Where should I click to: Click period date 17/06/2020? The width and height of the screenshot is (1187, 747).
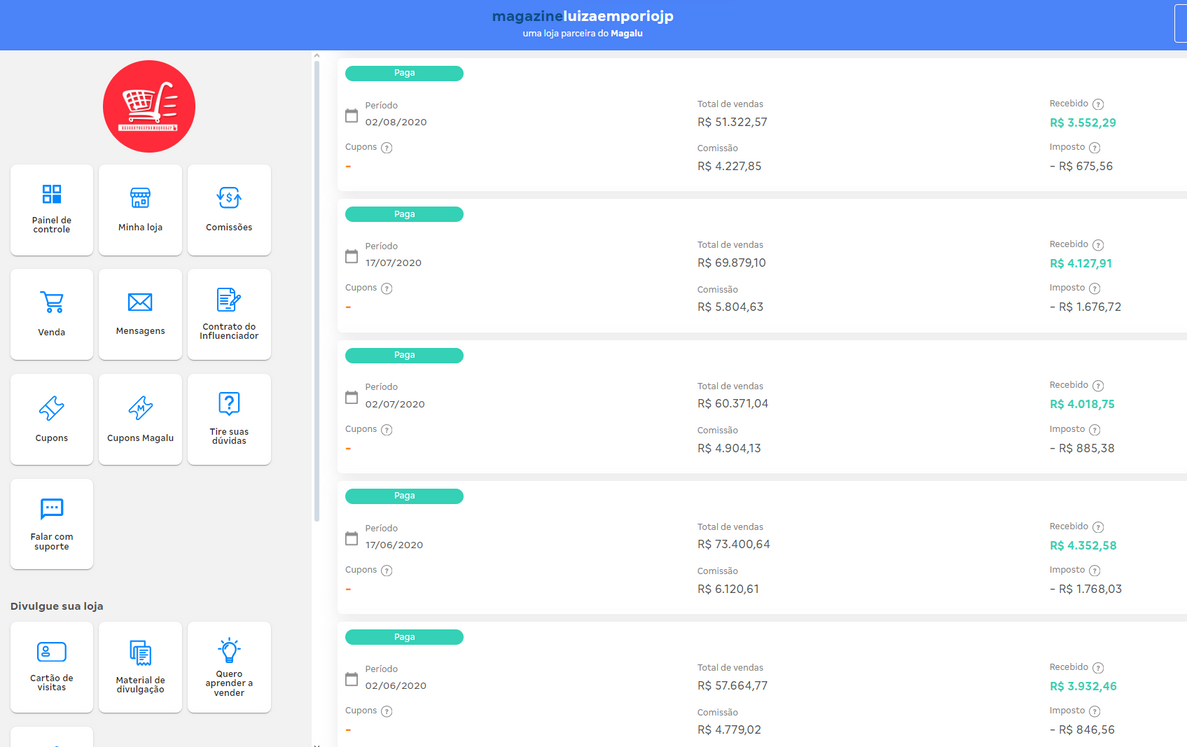394,545
